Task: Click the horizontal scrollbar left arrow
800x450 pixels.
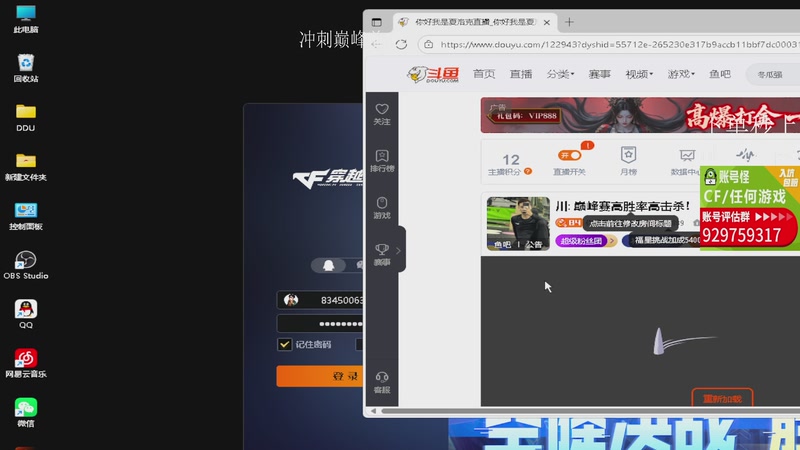Action: pos(373,411)
